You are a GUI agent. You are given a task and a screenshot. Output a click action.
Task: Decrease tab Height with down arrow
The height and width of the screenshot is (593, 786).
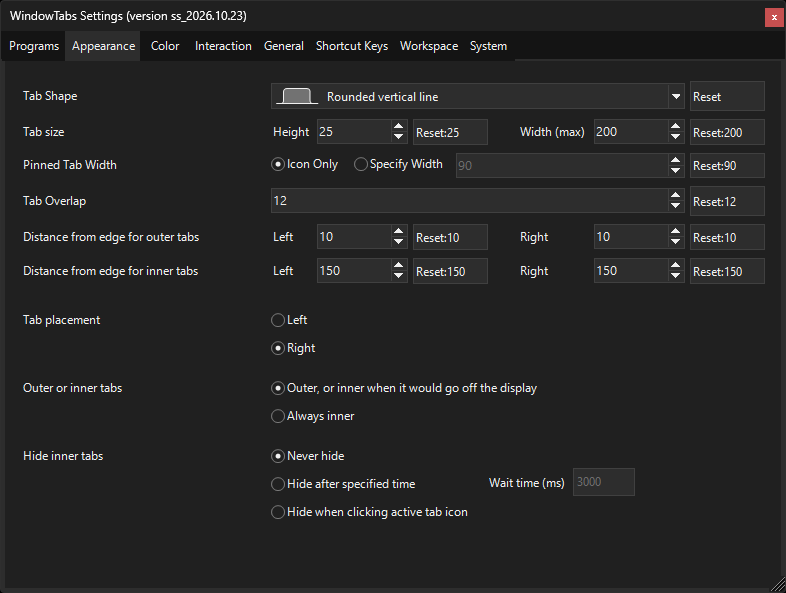(x=399, y=137)
